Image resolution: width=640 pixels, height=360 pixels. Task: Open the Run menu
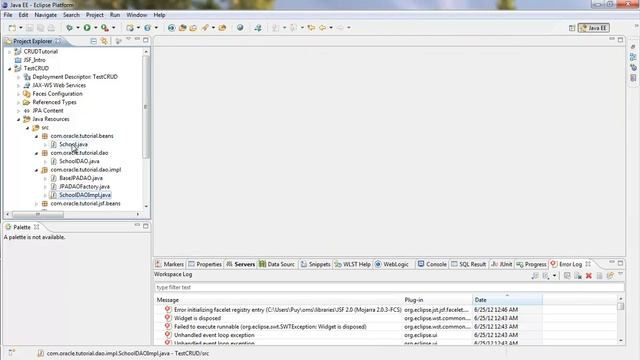click(x=115, y=15)
